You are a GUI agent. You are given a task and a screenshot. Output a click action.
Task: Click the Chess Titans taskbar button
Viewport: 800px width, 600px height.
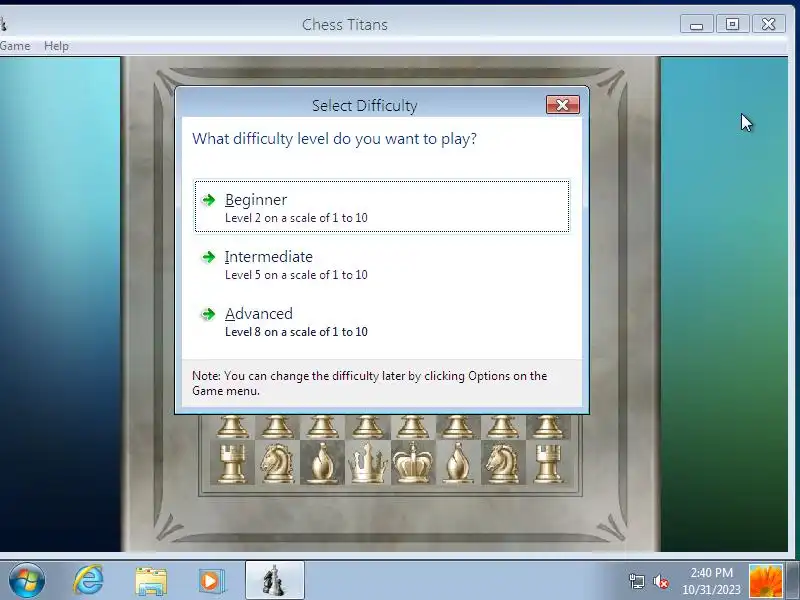tap(274, 581)
